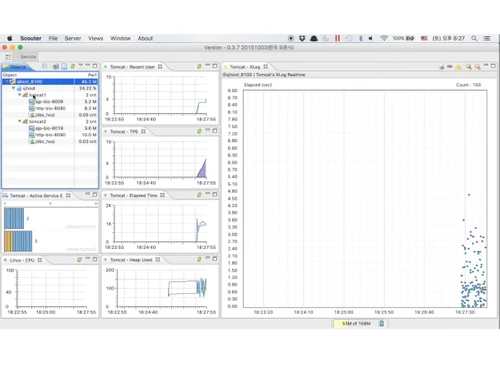This screenshot has width=500, height=375.
Task: Refresh the Tomcat Recent User chart
Action: [199, 66]
